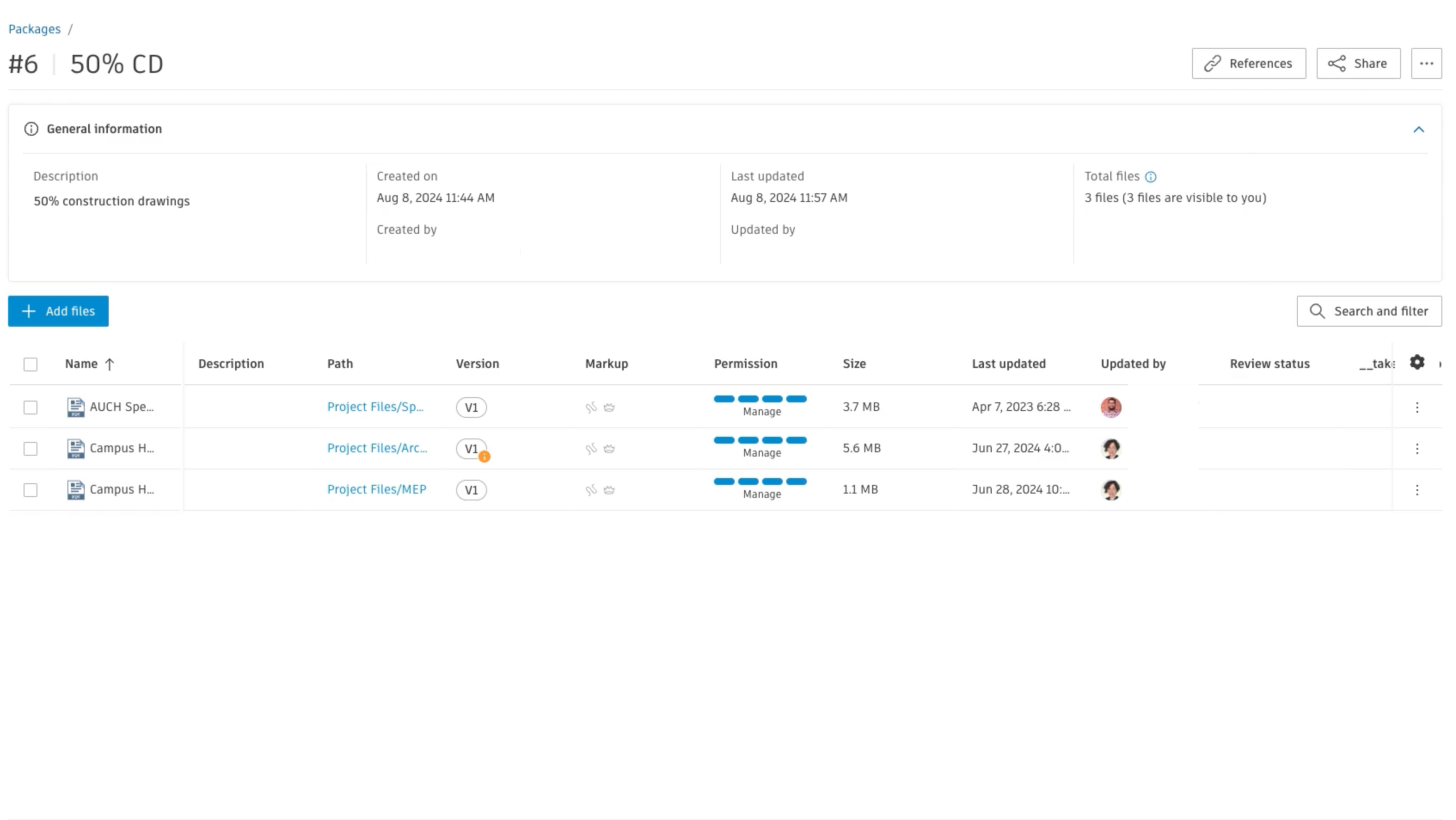The height and width of the screenshot is (820, 1456).
Task: Open the Project Files/MEP path link
Action: tap(376, 490)
